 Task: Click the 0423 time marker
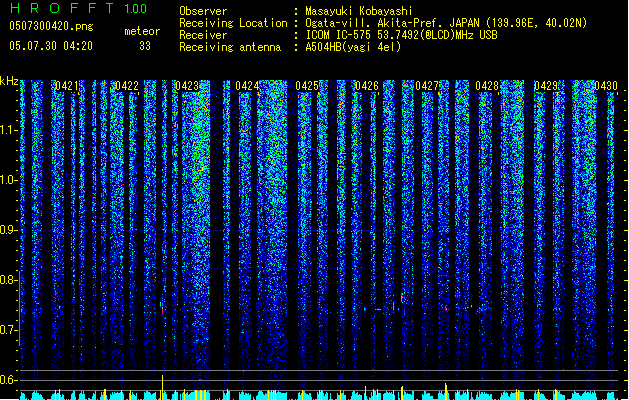tap(187, 86)
